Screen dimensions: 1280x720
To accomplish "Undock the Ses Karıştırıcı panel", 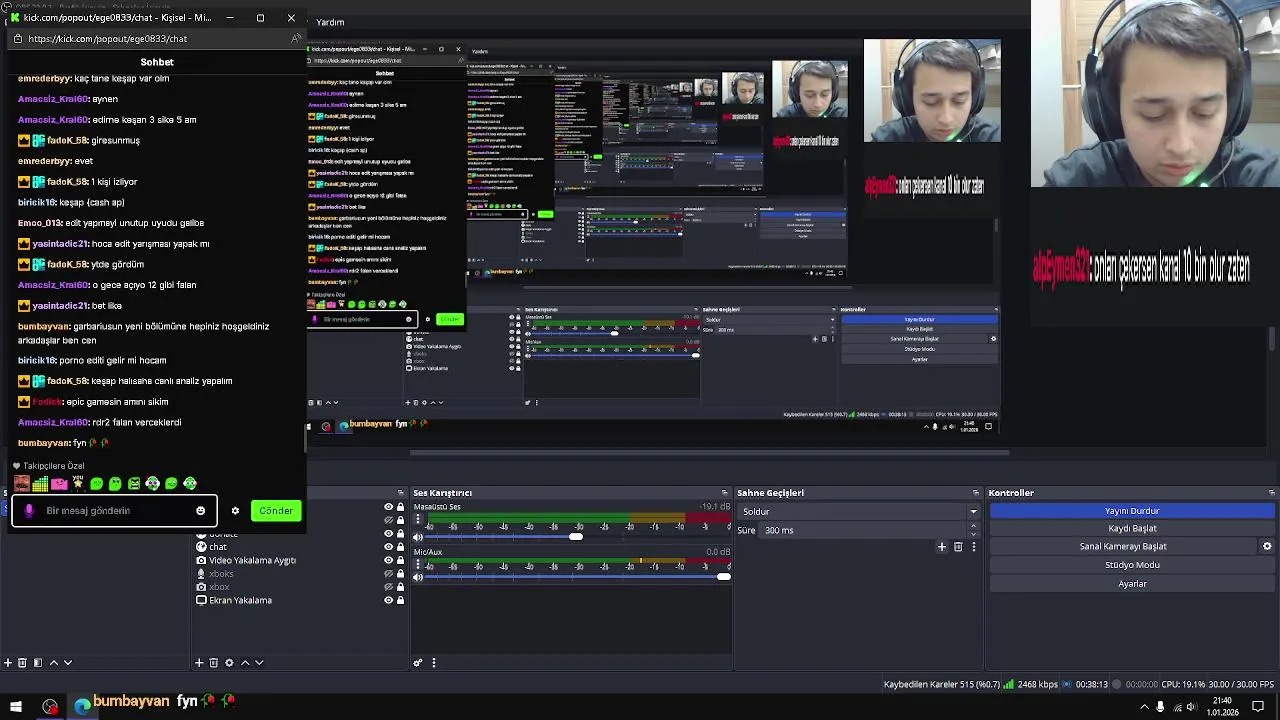I will [x=723, y=493].
